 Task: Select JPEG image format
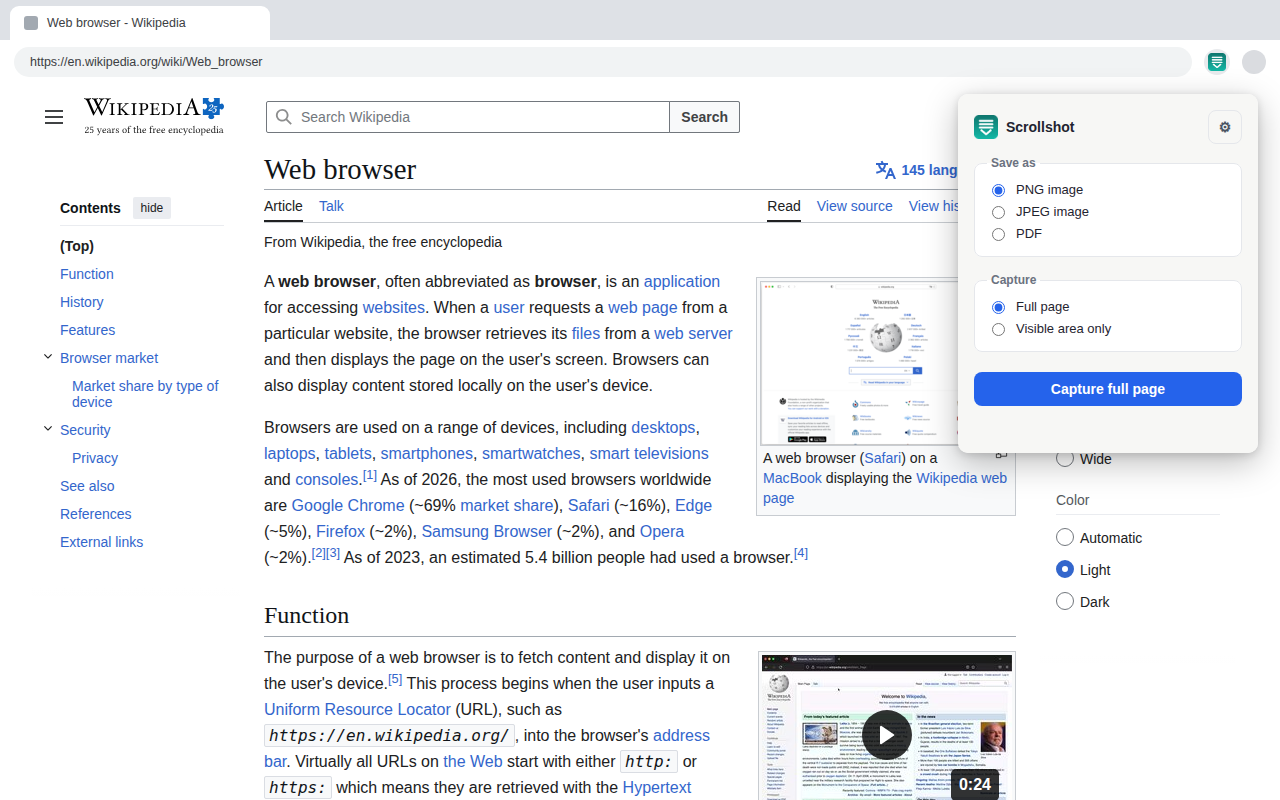[998, 212]
